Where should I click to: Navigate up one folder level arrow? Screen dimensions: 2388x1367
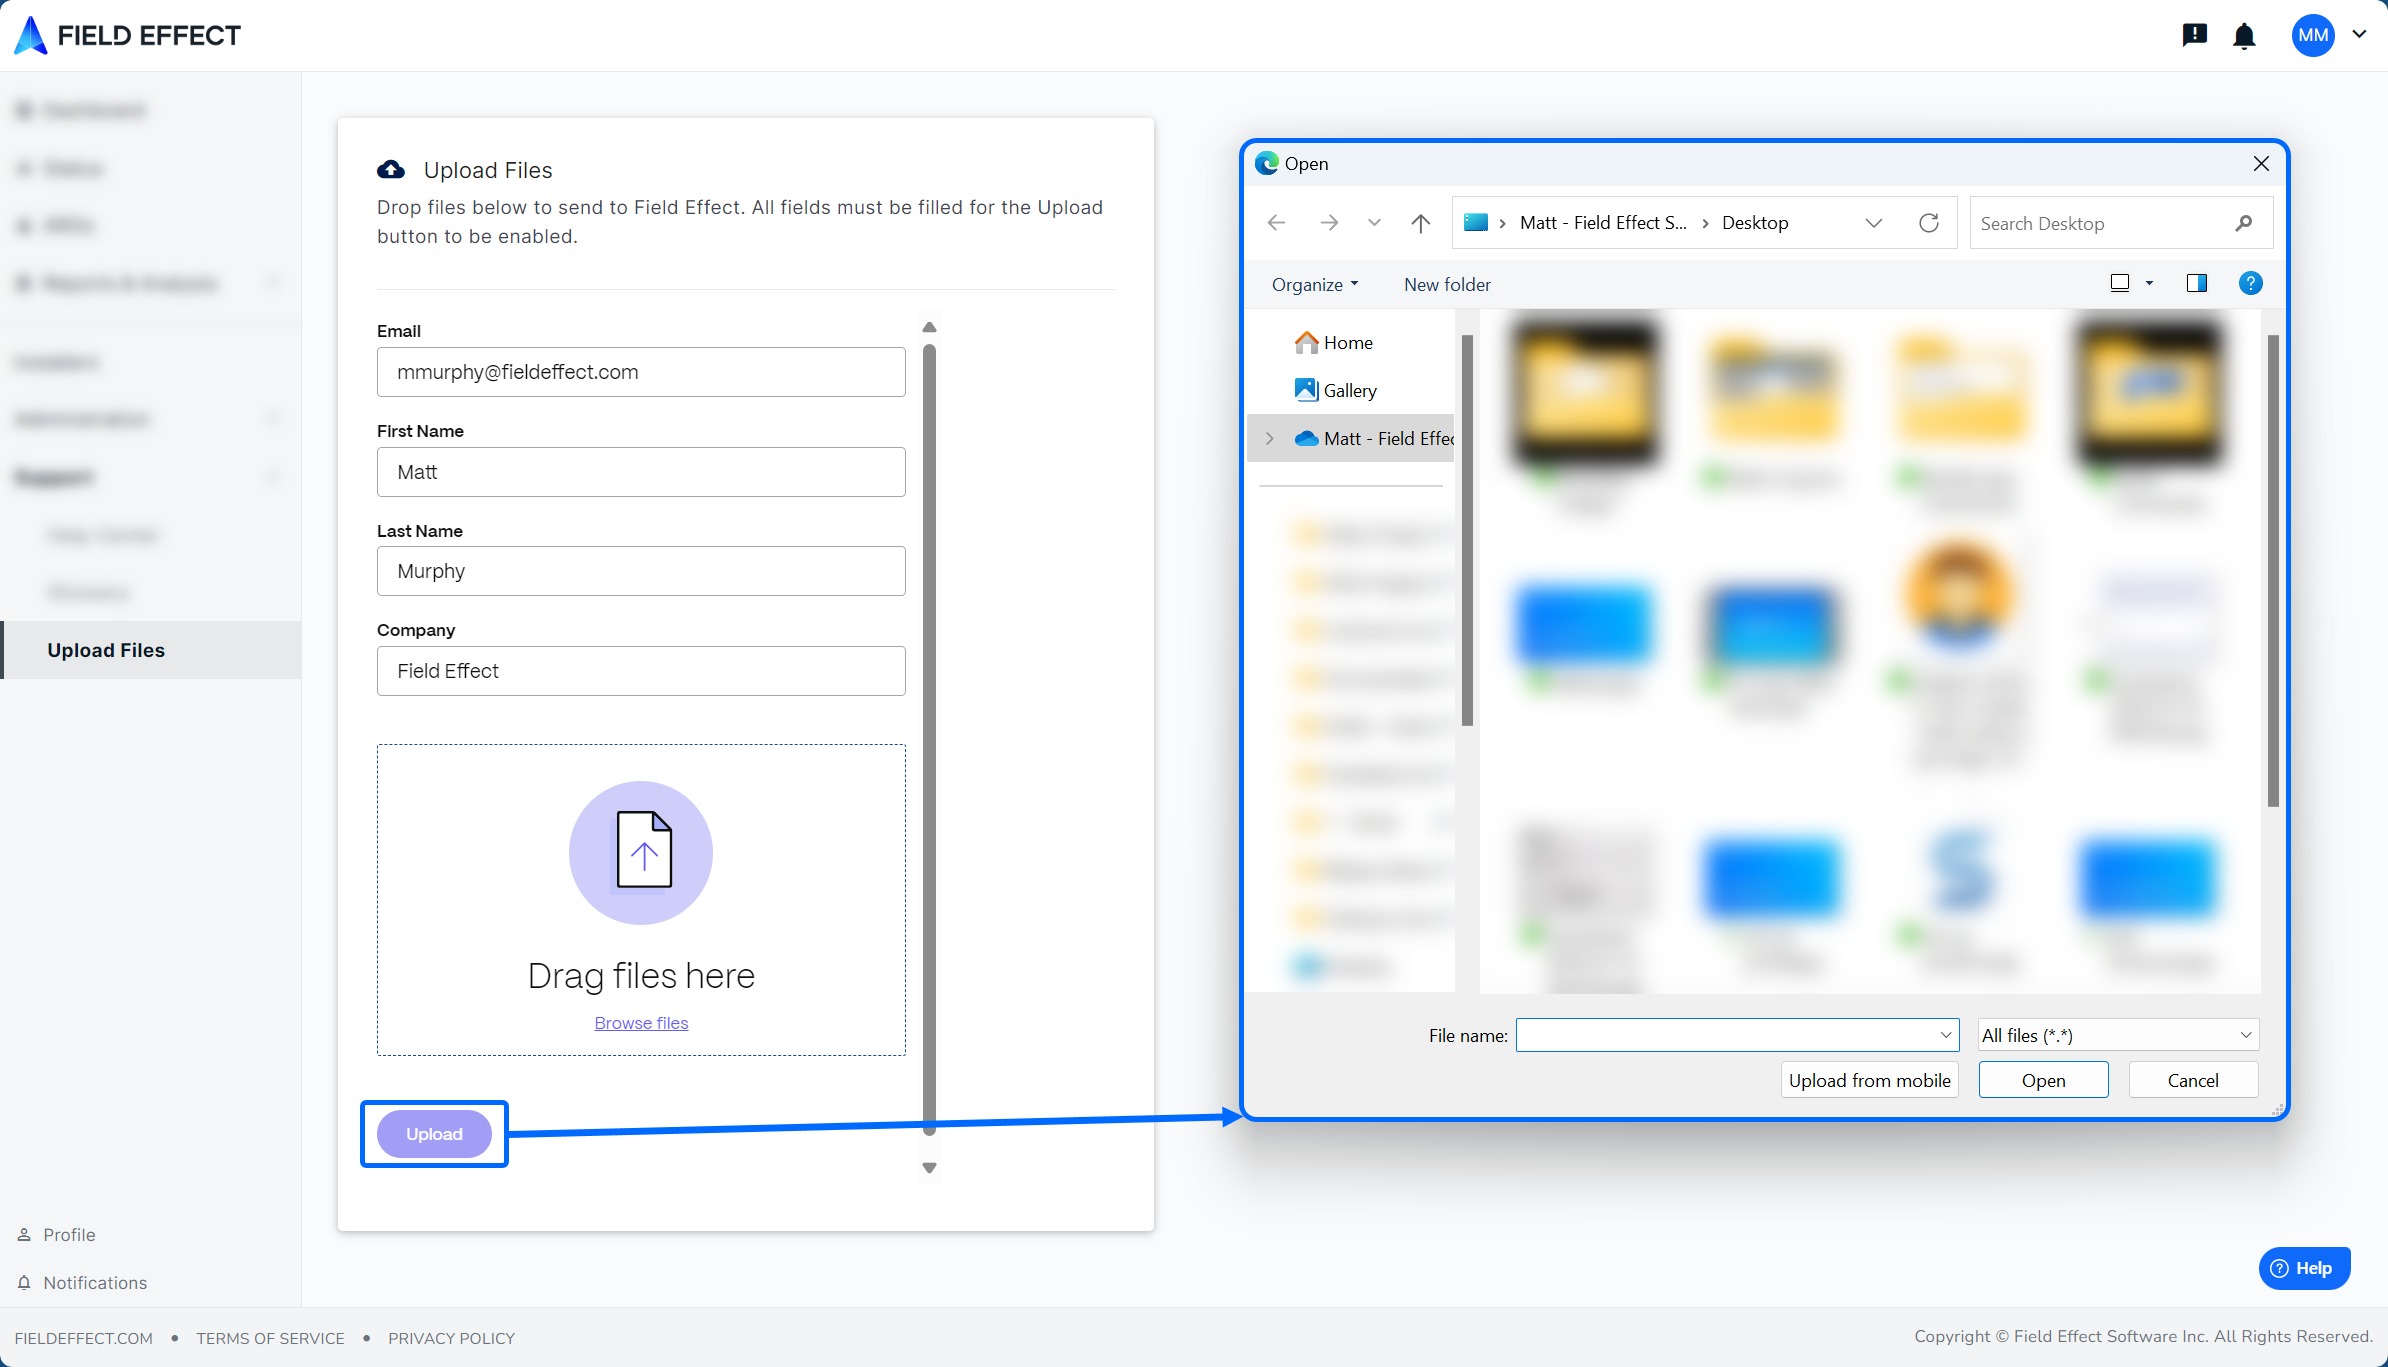1420,223
